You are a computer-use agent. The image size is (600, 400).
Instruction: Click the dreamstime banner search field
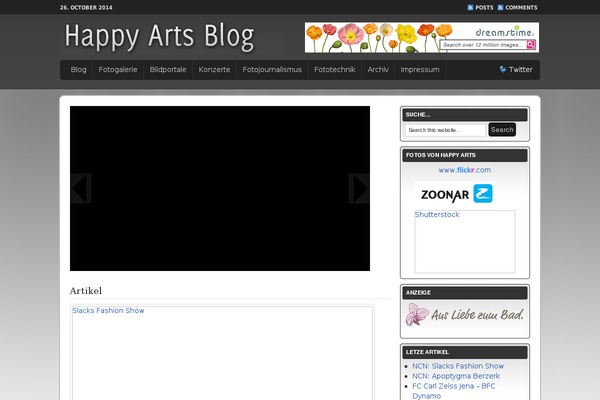(483, 45)
